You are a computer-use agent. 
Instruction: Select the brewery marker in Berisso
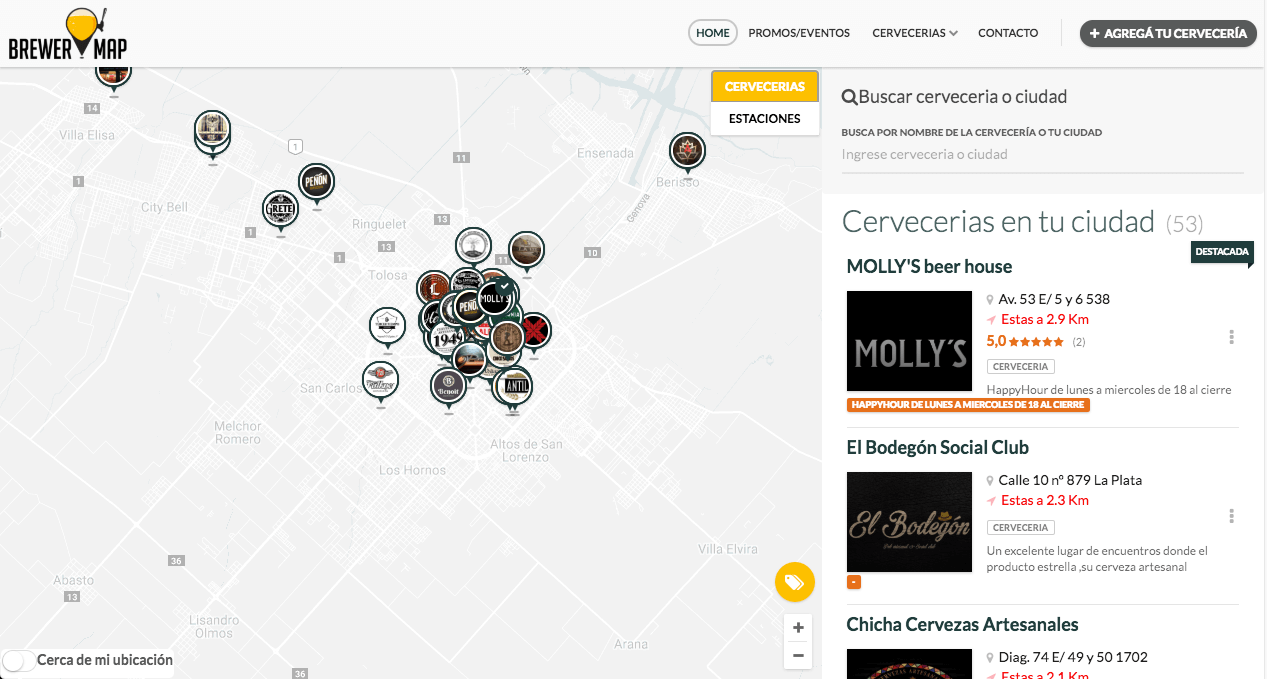[x=687, y=151]
